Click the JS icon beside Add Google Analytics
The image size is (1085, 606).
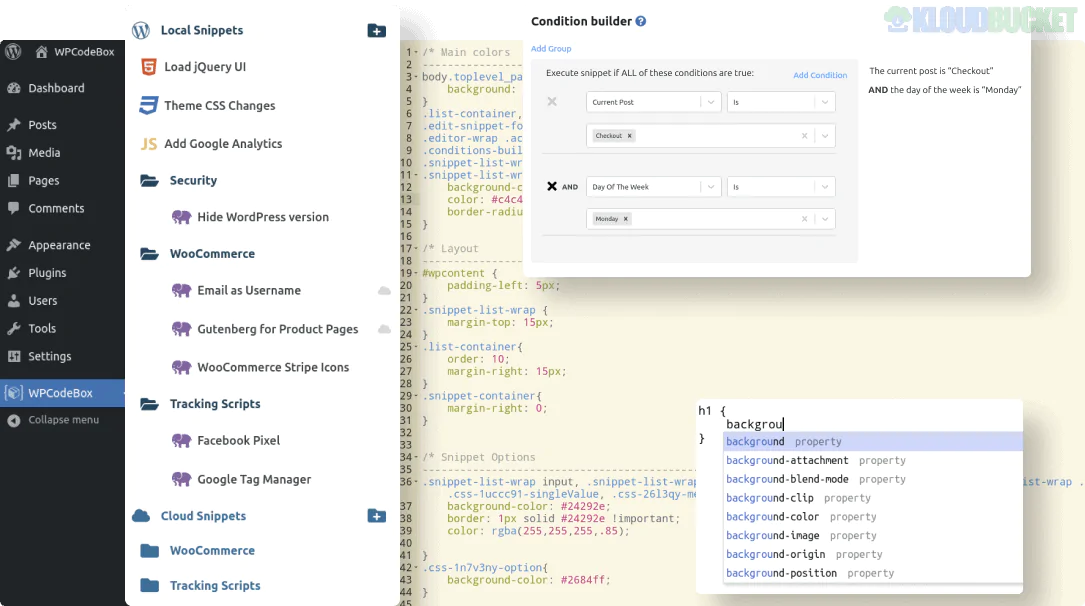[149, 144]
